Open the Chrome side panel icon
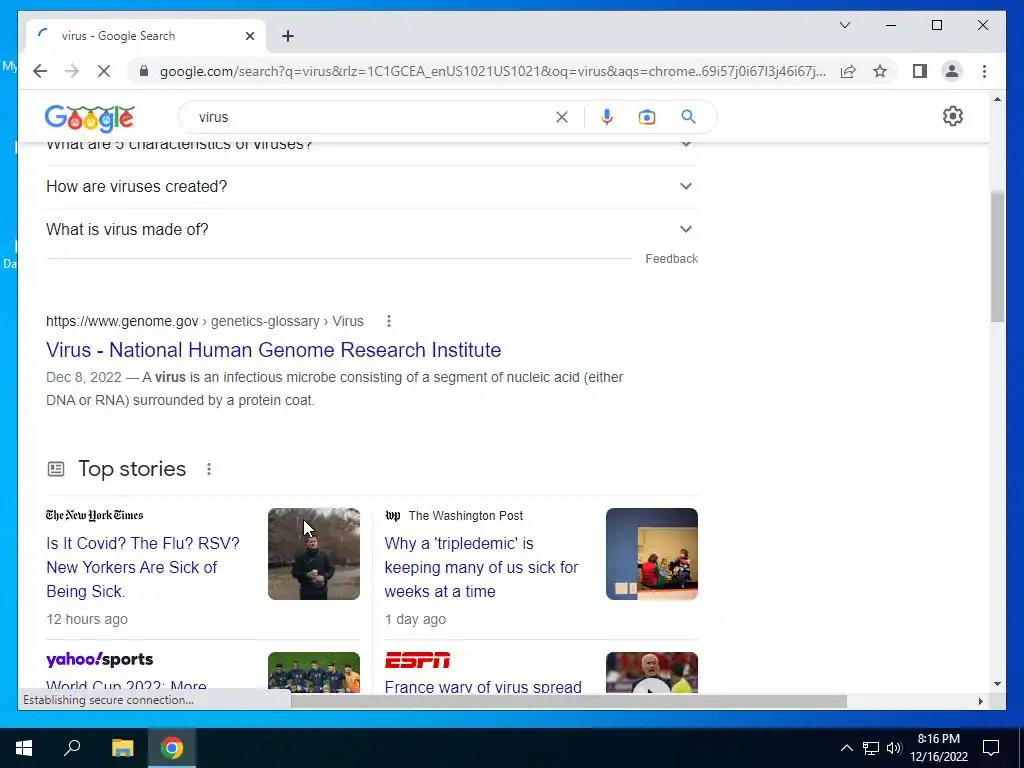This screenshot has height=768, width=1024. 920,71
